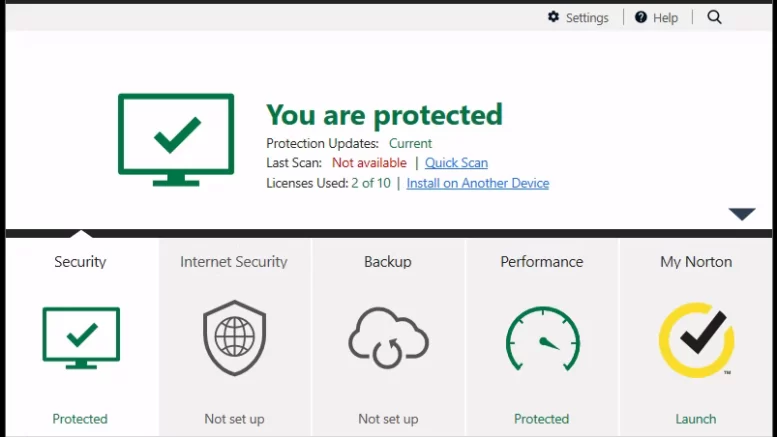Open Settings via the gear icon
The width and height of the screenshot is (777, 437).
[554, 17]
